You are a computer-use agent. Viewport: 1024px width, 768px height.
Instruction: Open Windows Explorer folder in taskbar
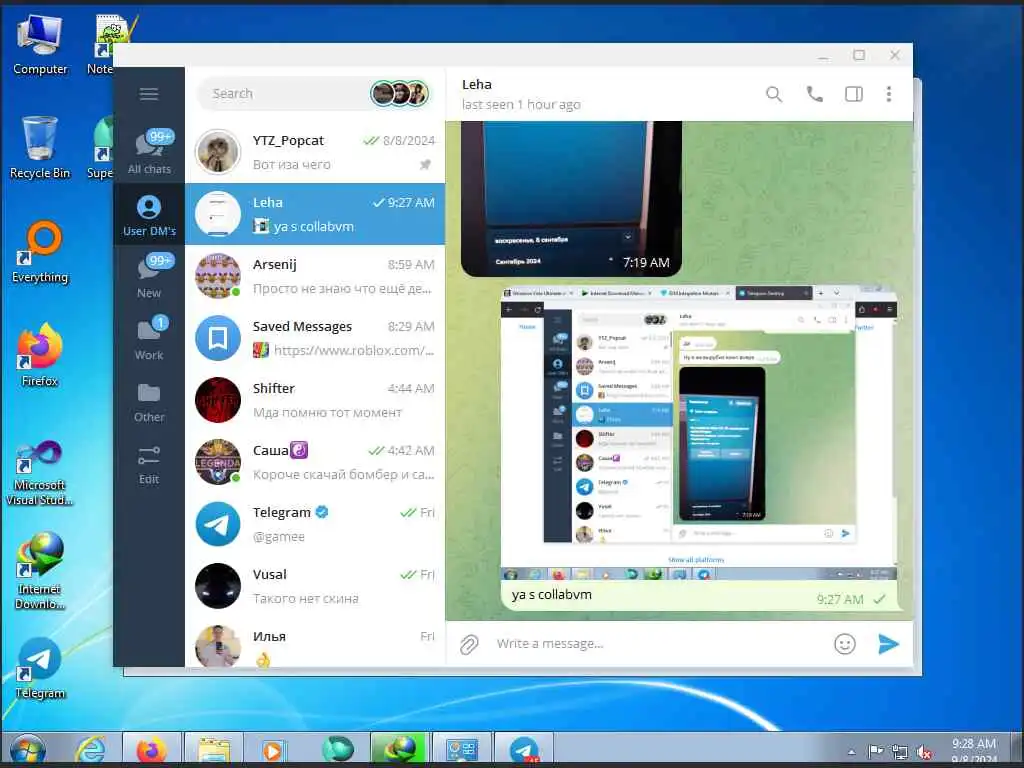214,750
